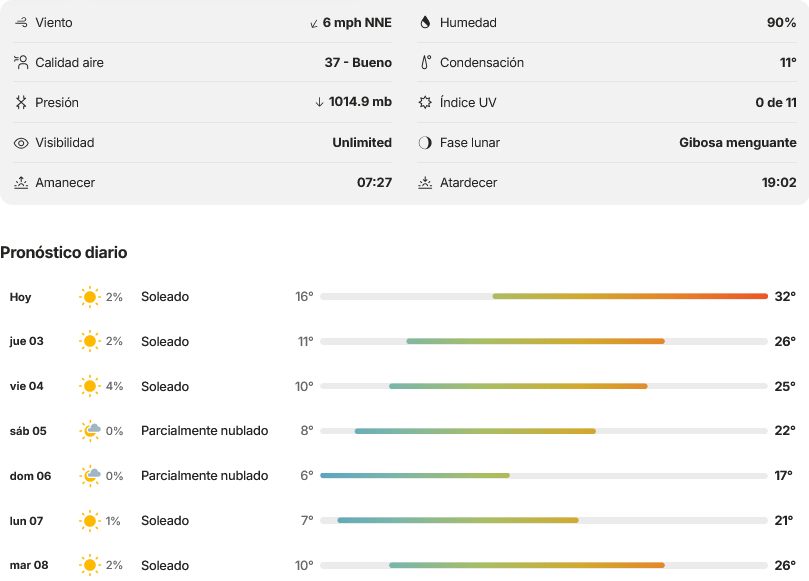Click the dew point icon beside Condensación

[426, 62]
